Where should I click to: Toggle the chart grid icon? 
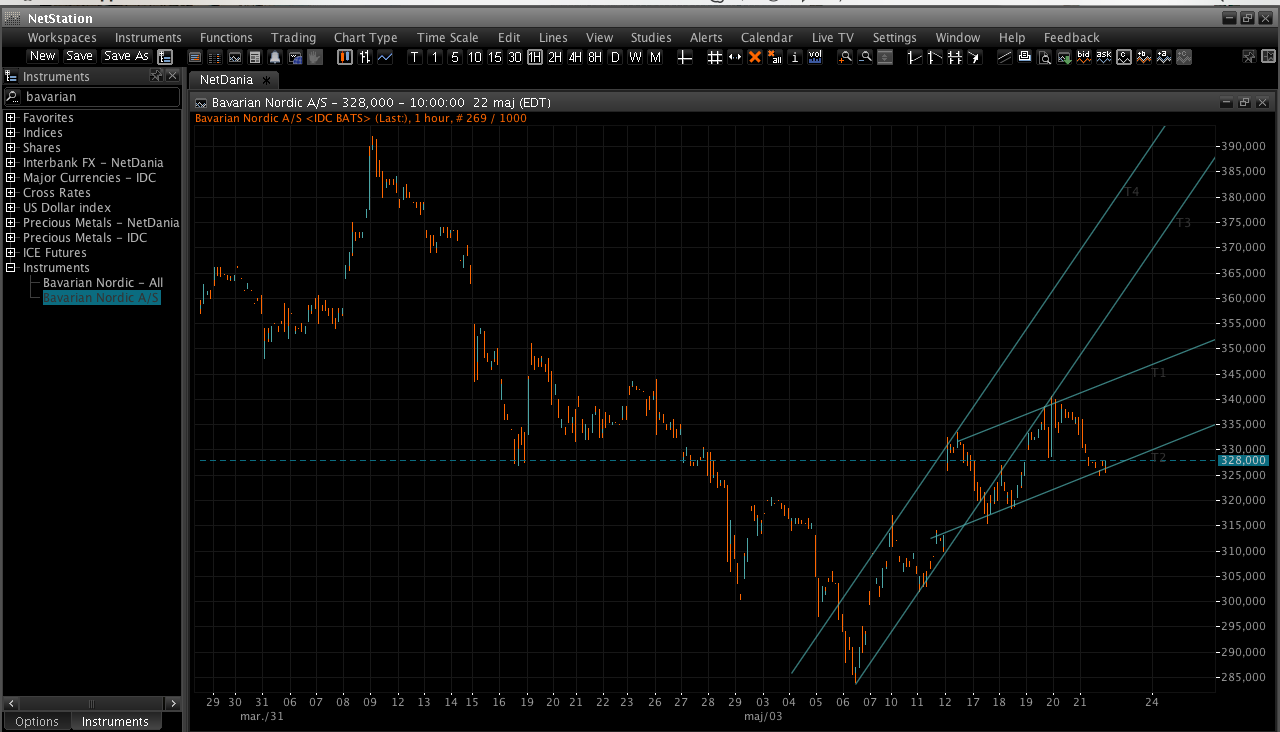pos(715,57)
